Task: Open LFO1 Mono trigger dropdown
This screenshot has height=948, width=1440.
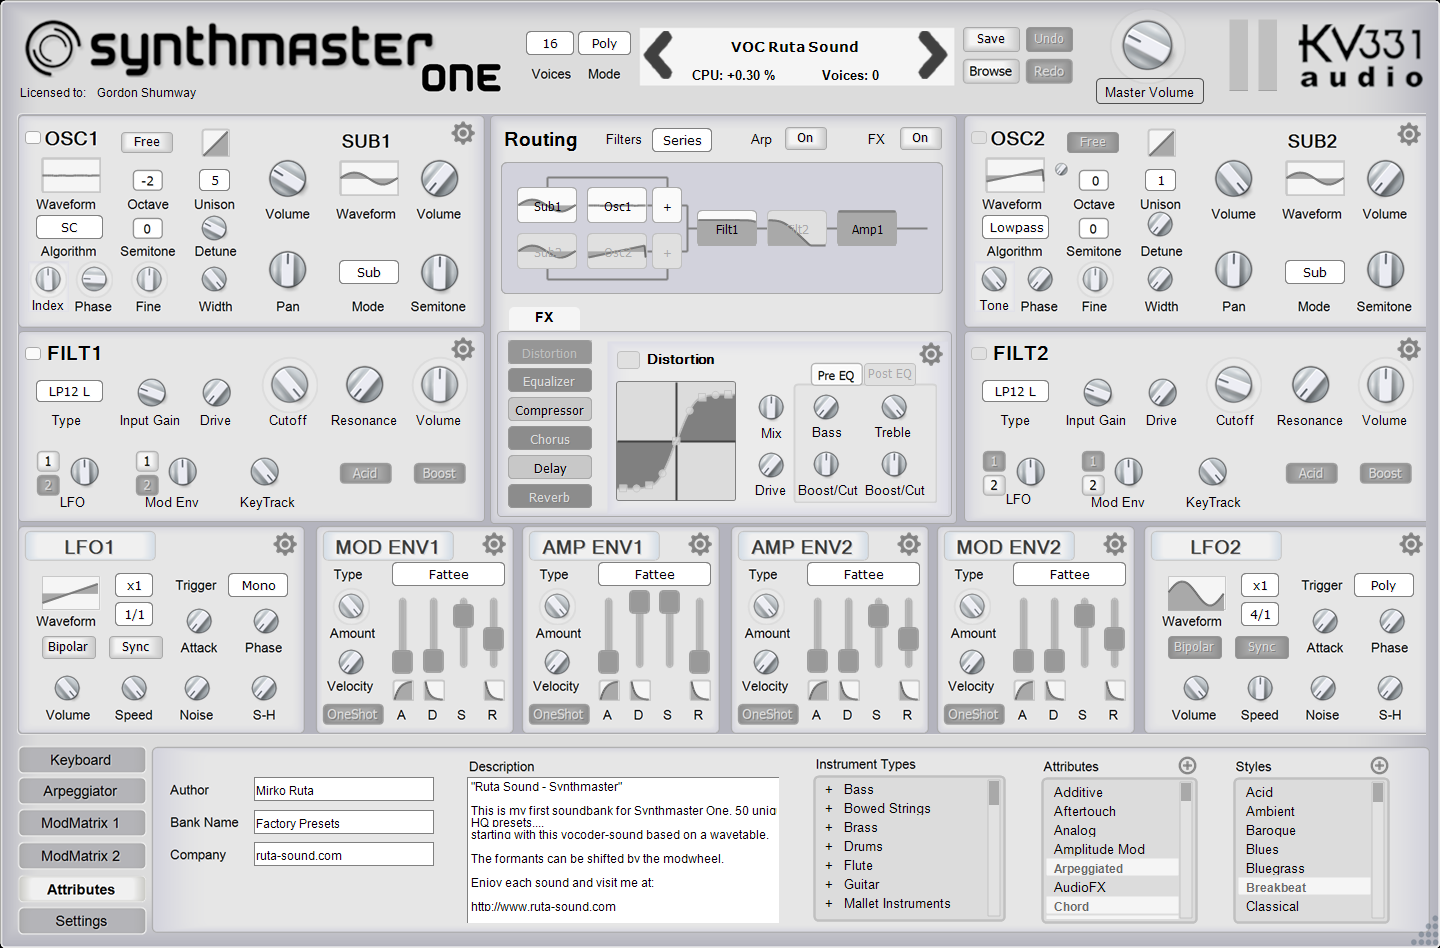Action: point(258,585)
